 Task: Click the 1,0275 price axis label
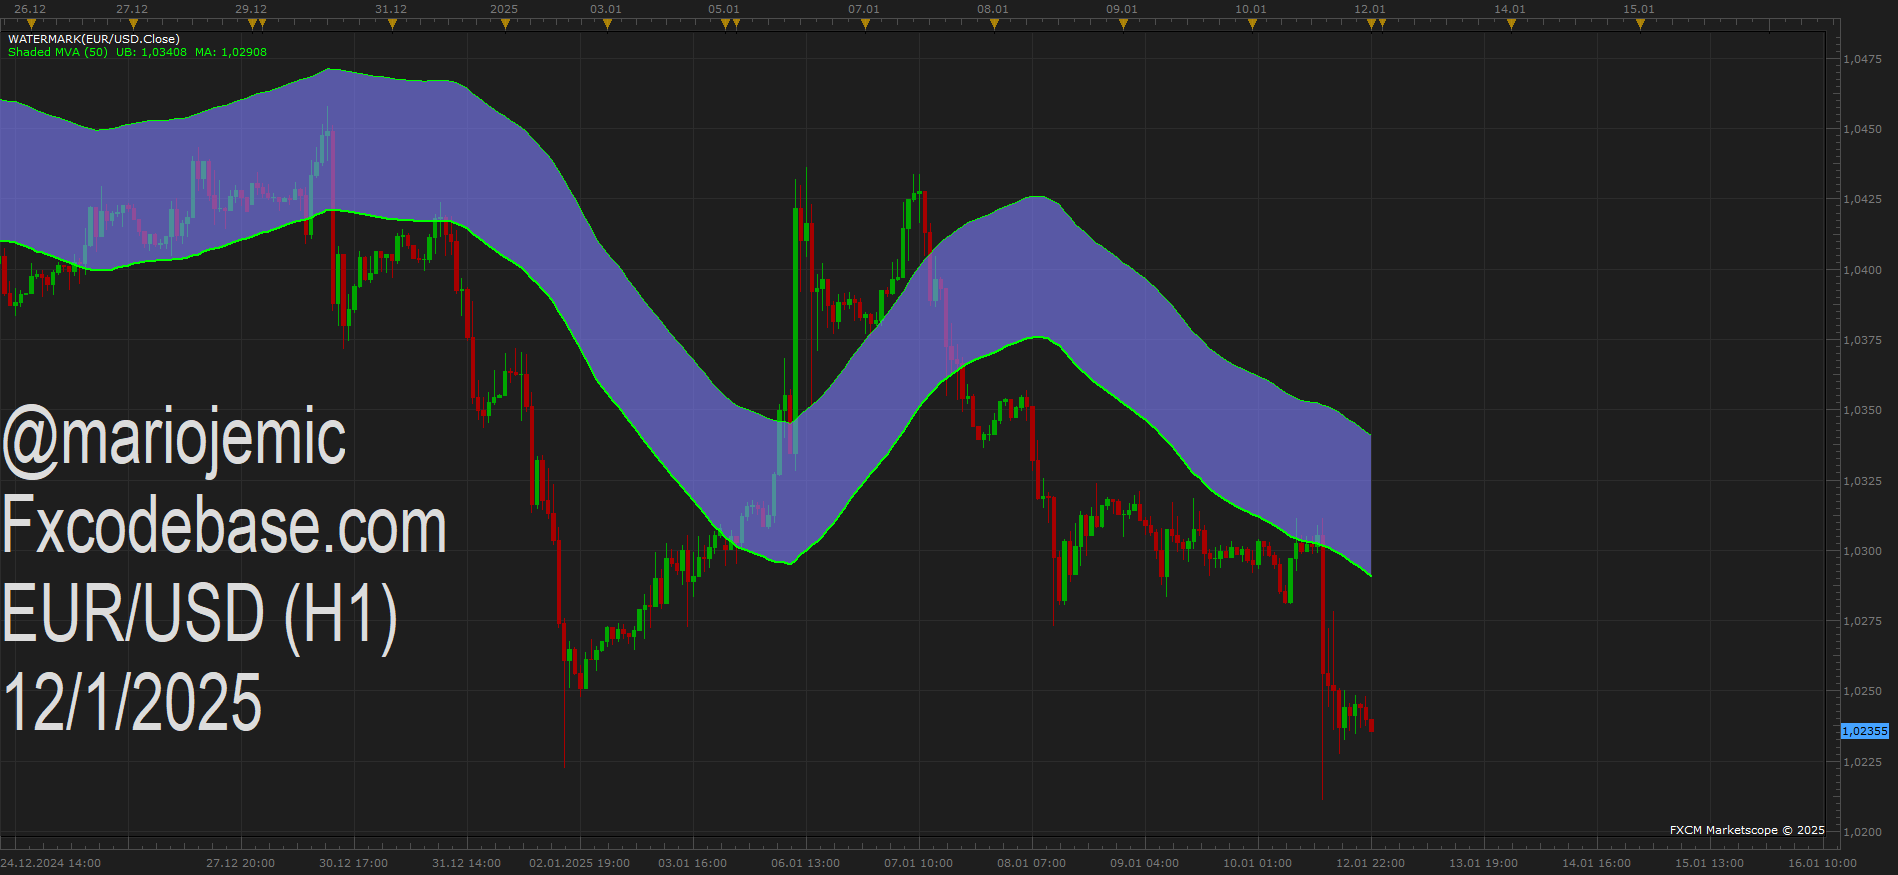tap(1862, 621)
